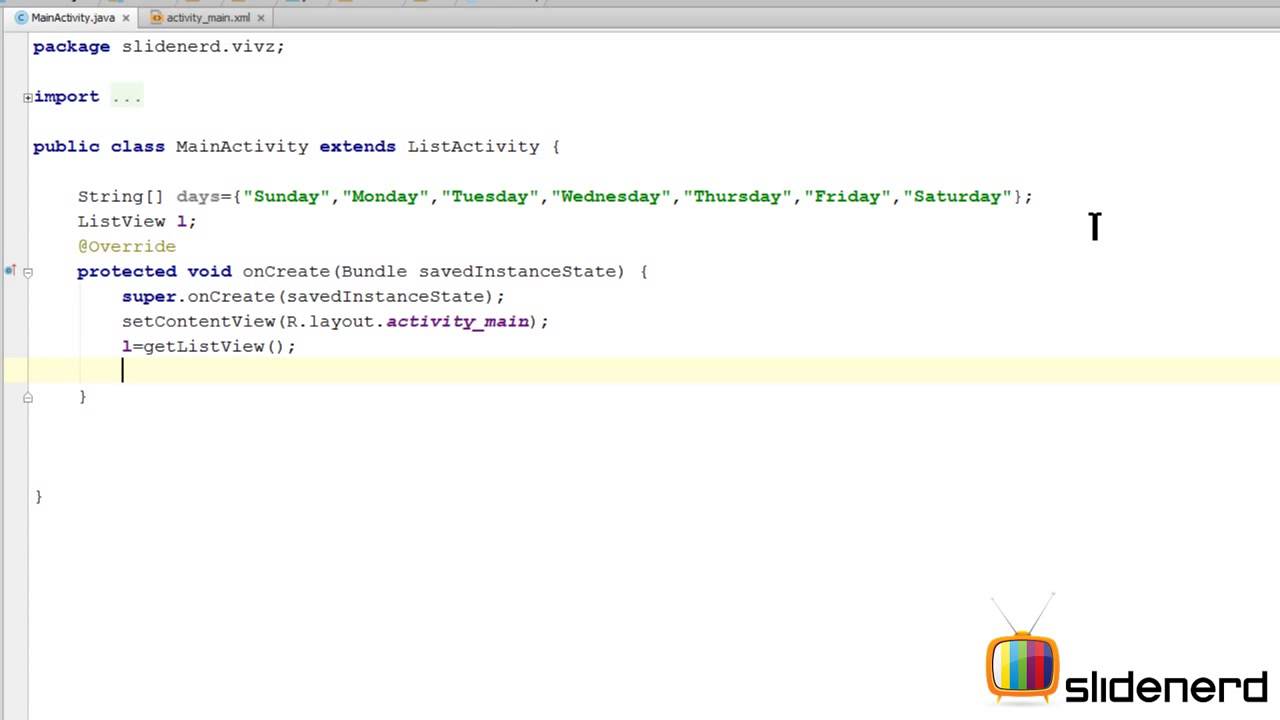The image size is (1280, 720).
Task: Click the "activity_main" layout reference
Action: 458,322
